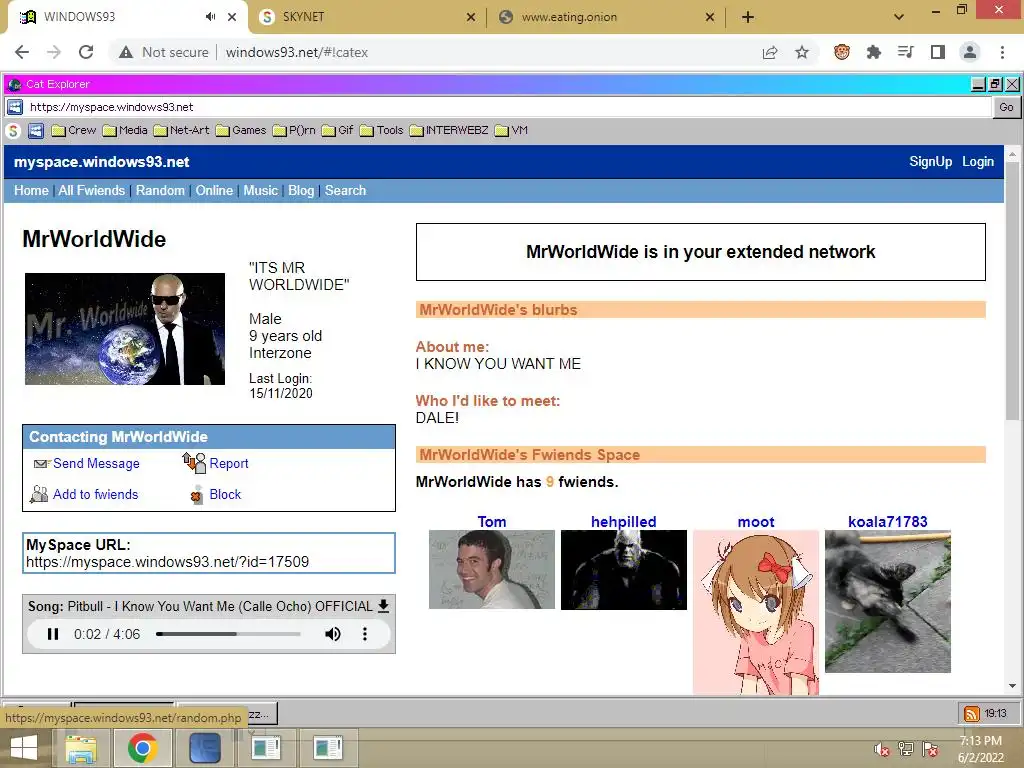Click the Login link
The image size is (1024, 768).
pos(978,161)
